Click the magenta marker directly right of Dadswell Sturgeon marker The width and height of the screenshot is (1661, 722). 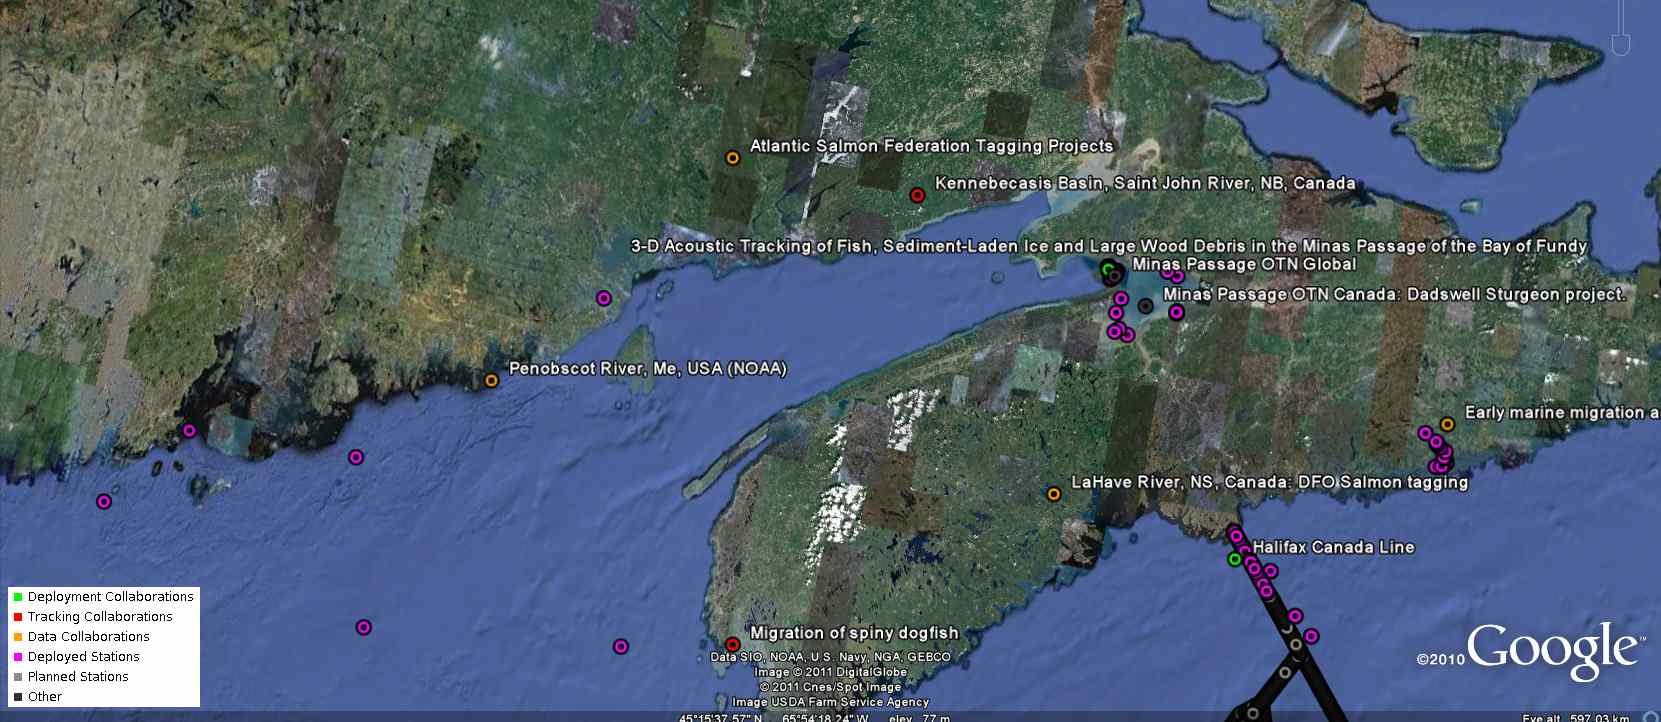pyautogui.click(x=1176, y=312)
